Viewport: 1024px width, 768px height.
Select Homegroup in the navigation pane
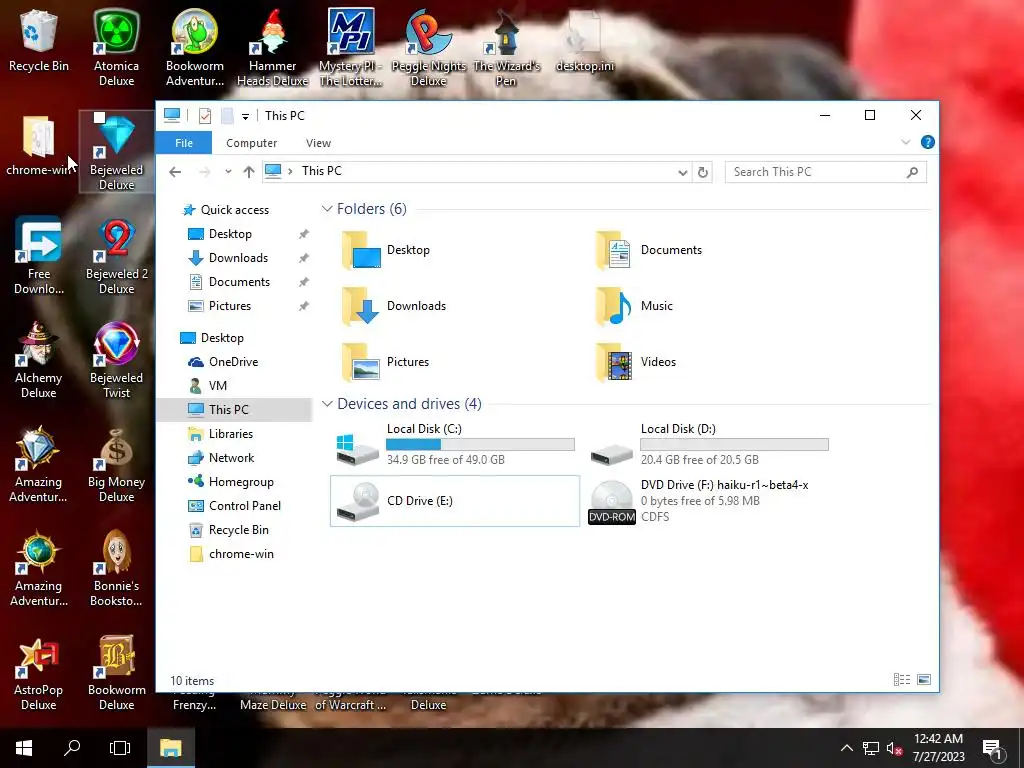241,482
